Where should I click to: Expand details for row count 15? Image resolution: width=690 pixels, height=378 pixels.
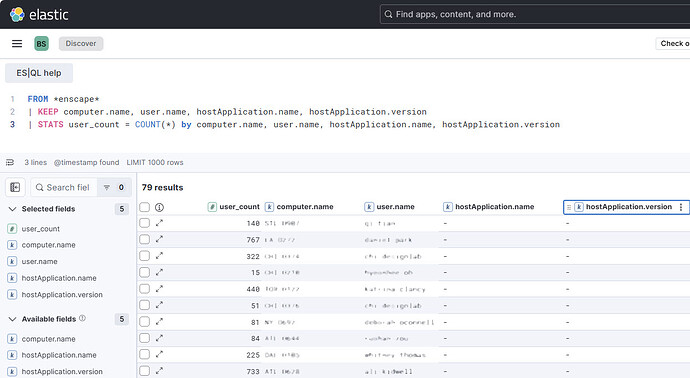(x=159, y=272)
